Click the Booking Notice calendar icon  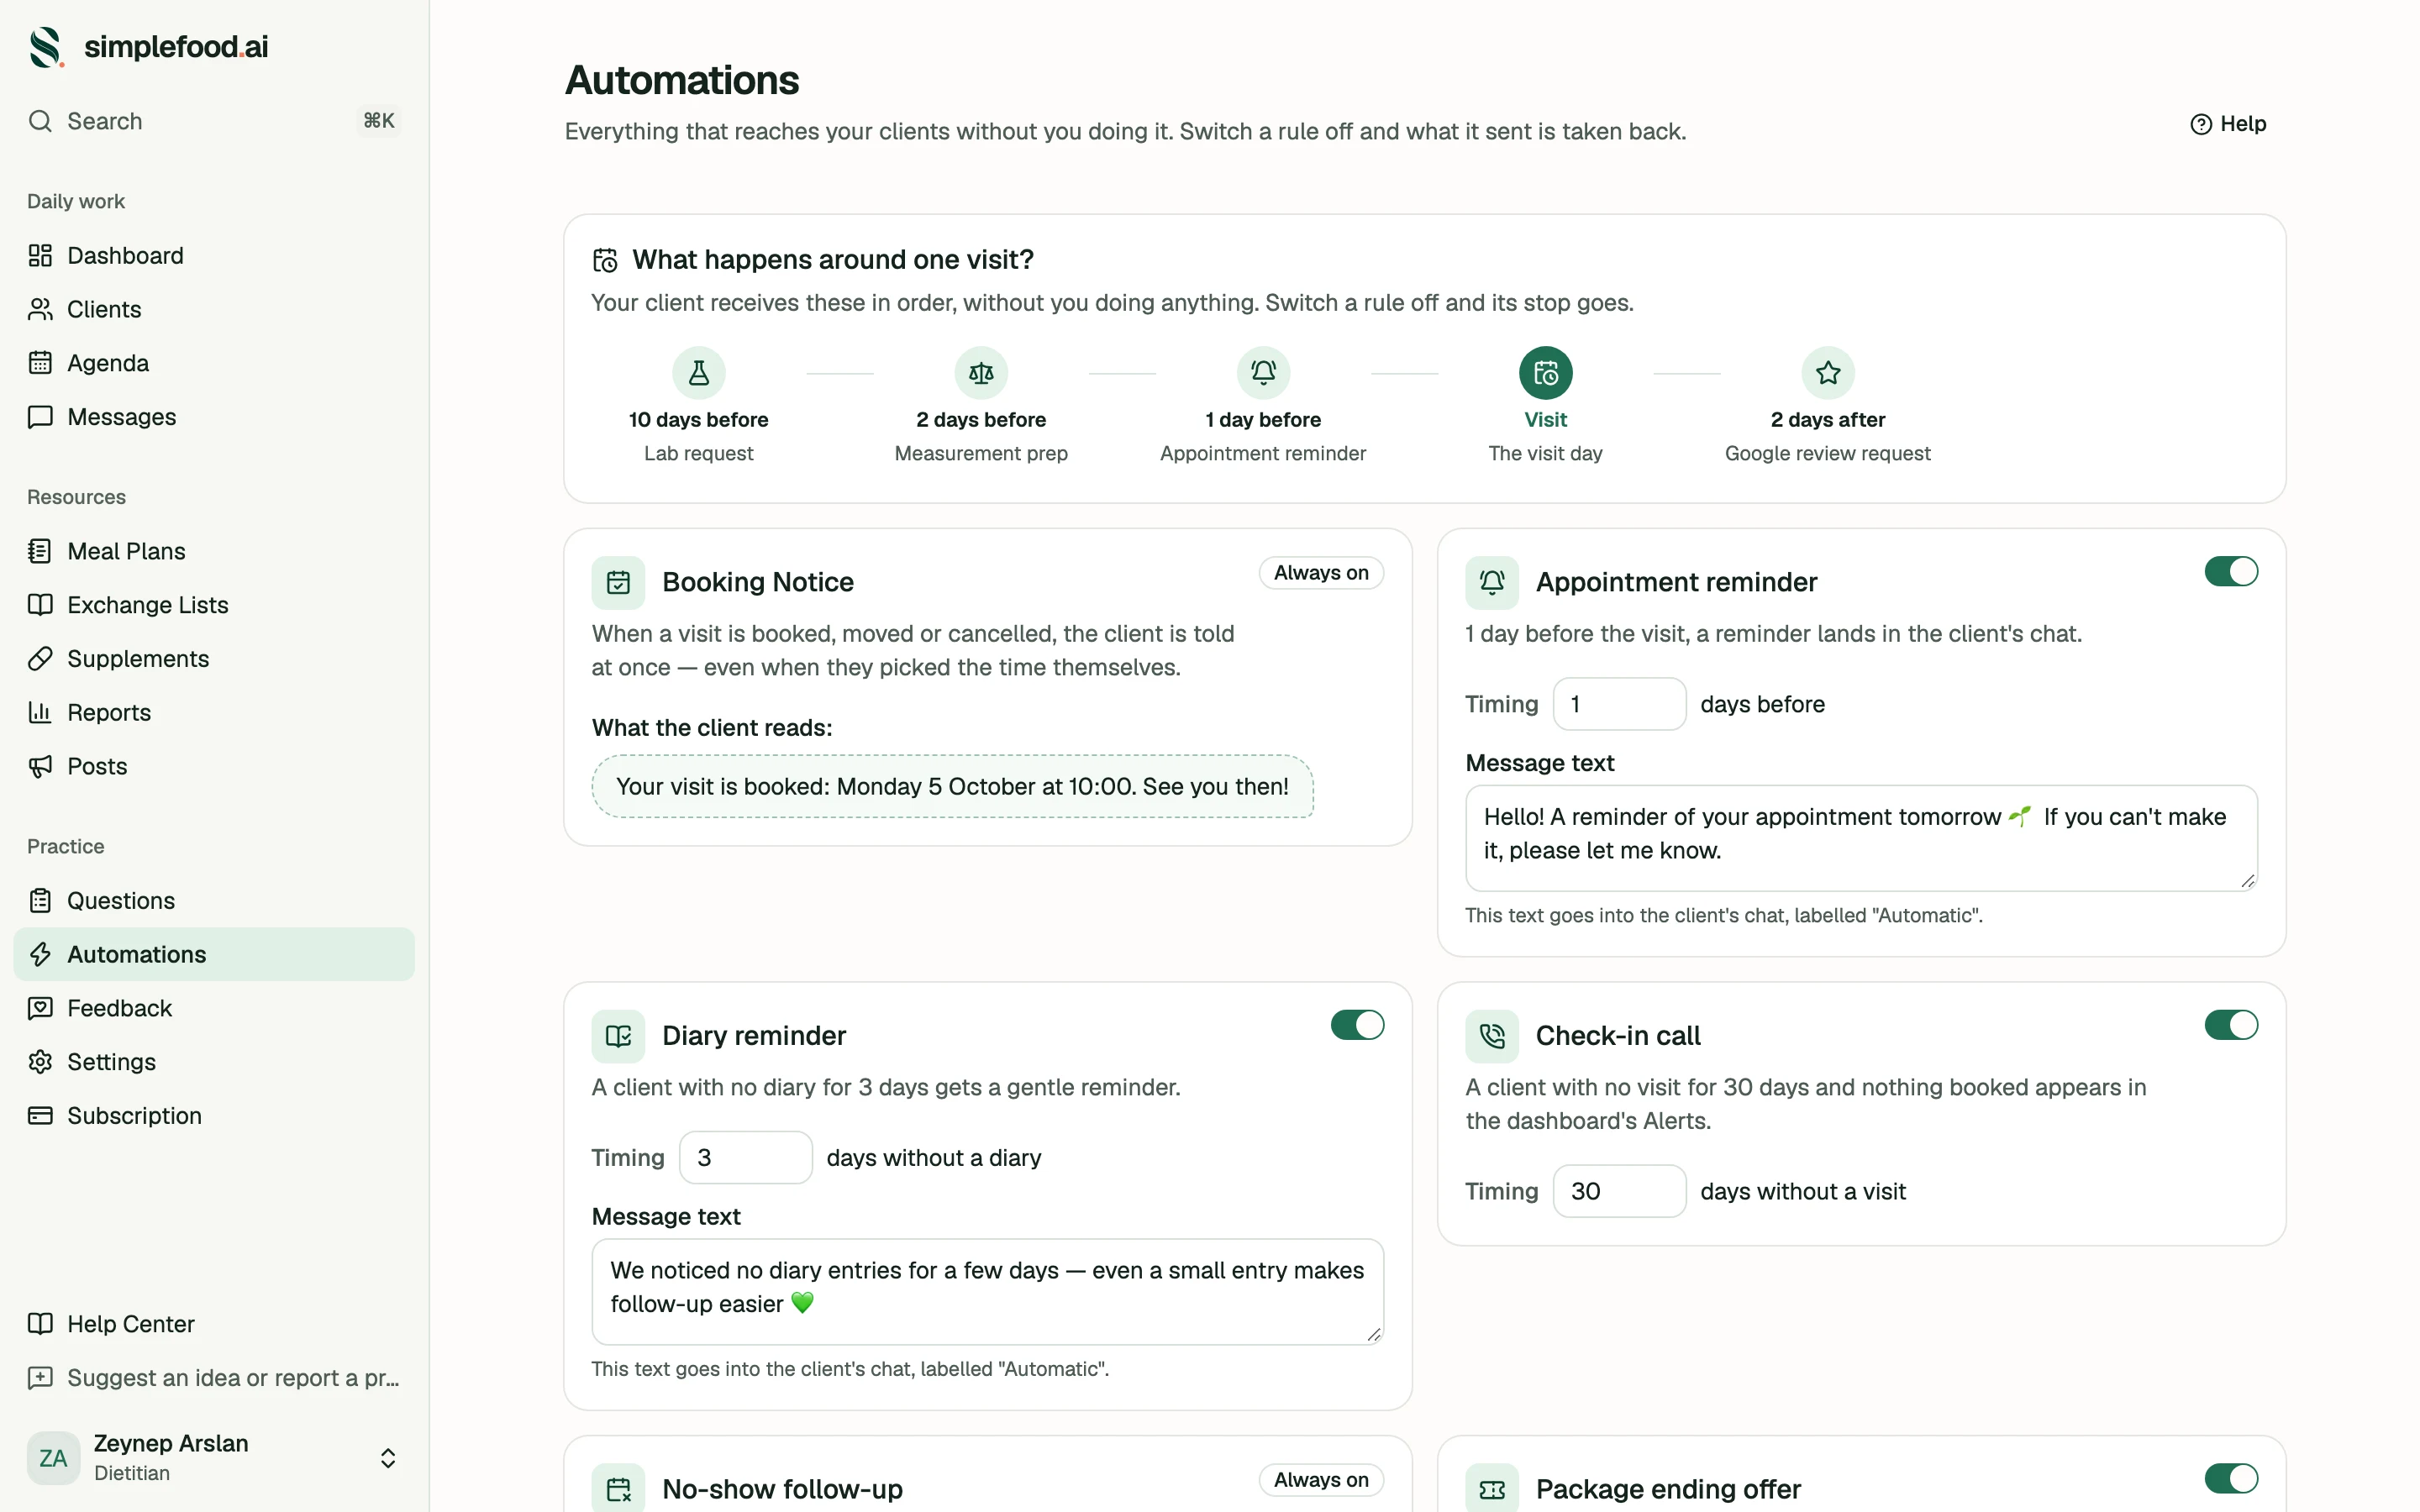coord(618,582)
